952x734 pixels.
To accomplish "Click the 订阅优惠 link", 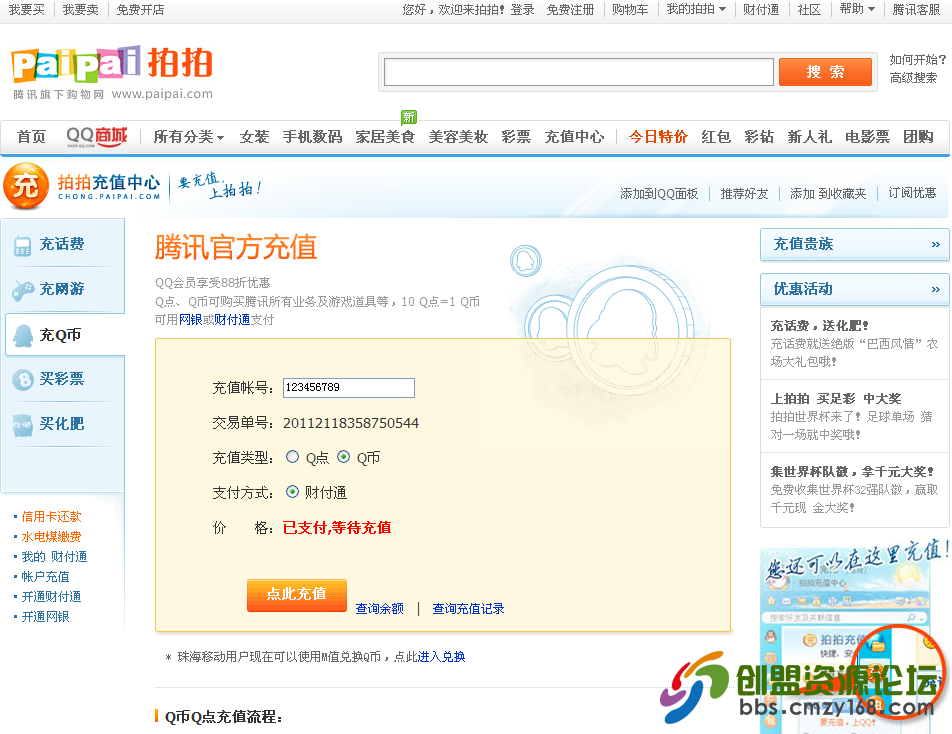I will [x=912, y=193].
